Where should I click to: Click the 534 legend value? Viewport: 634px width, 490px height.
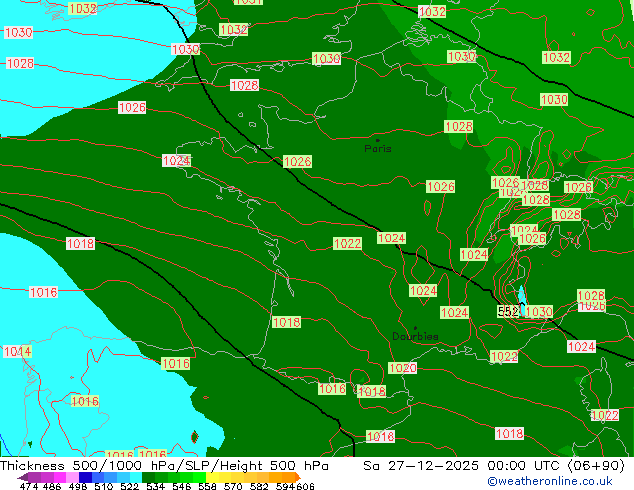[x=155, y=486]
